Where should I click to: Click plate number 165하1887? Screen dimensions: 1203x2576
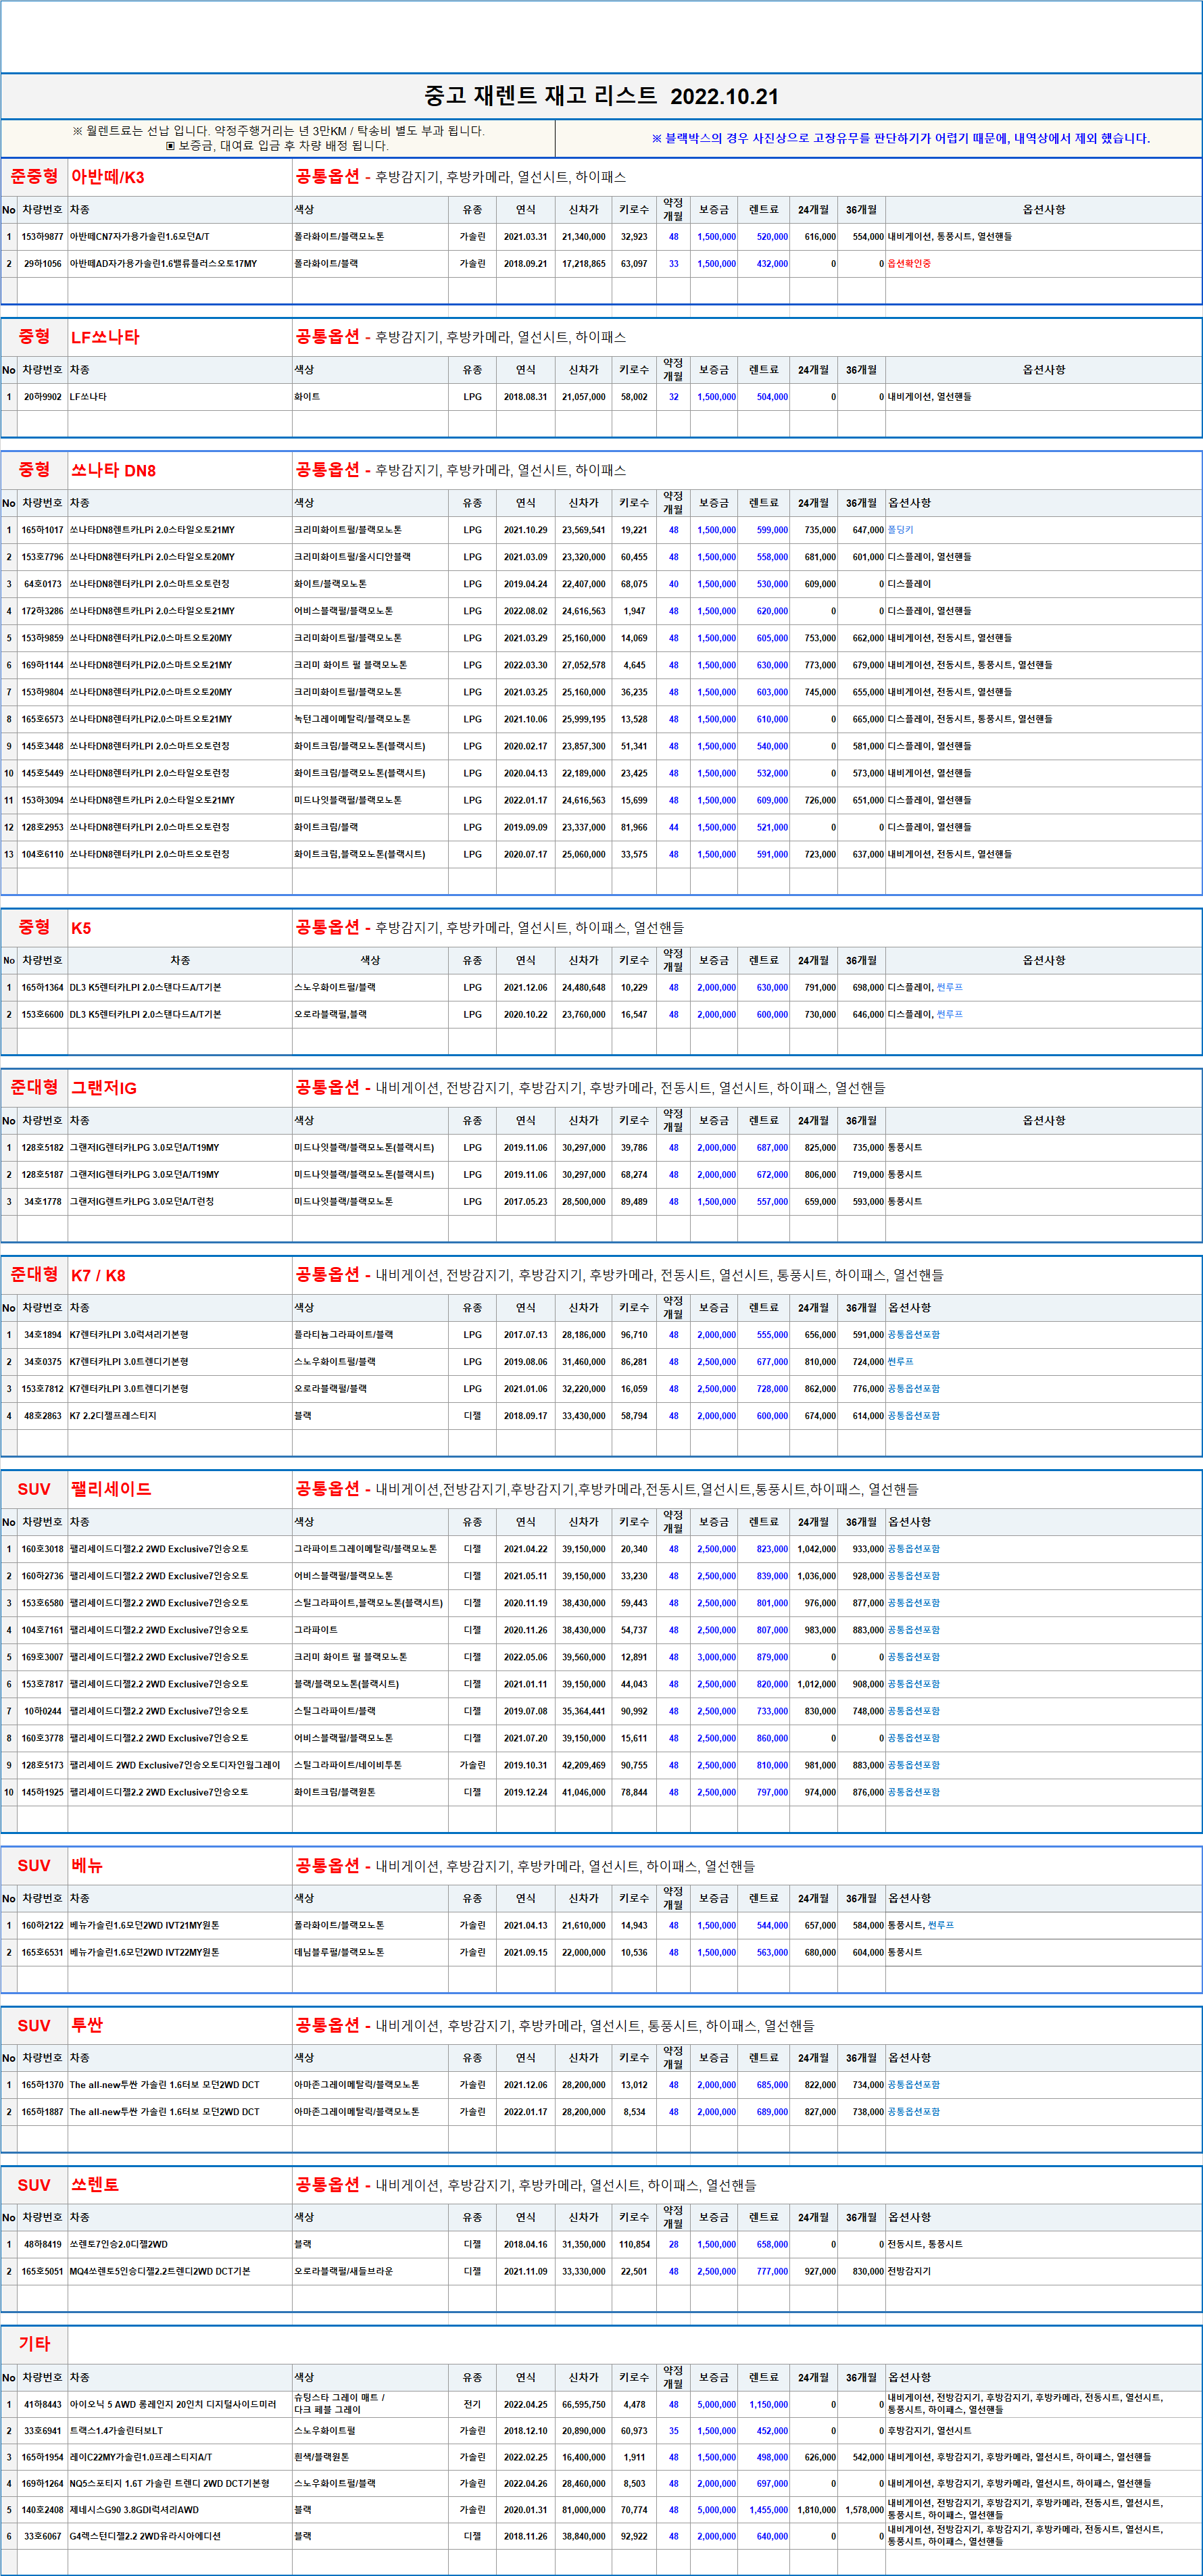(42, 2112)
